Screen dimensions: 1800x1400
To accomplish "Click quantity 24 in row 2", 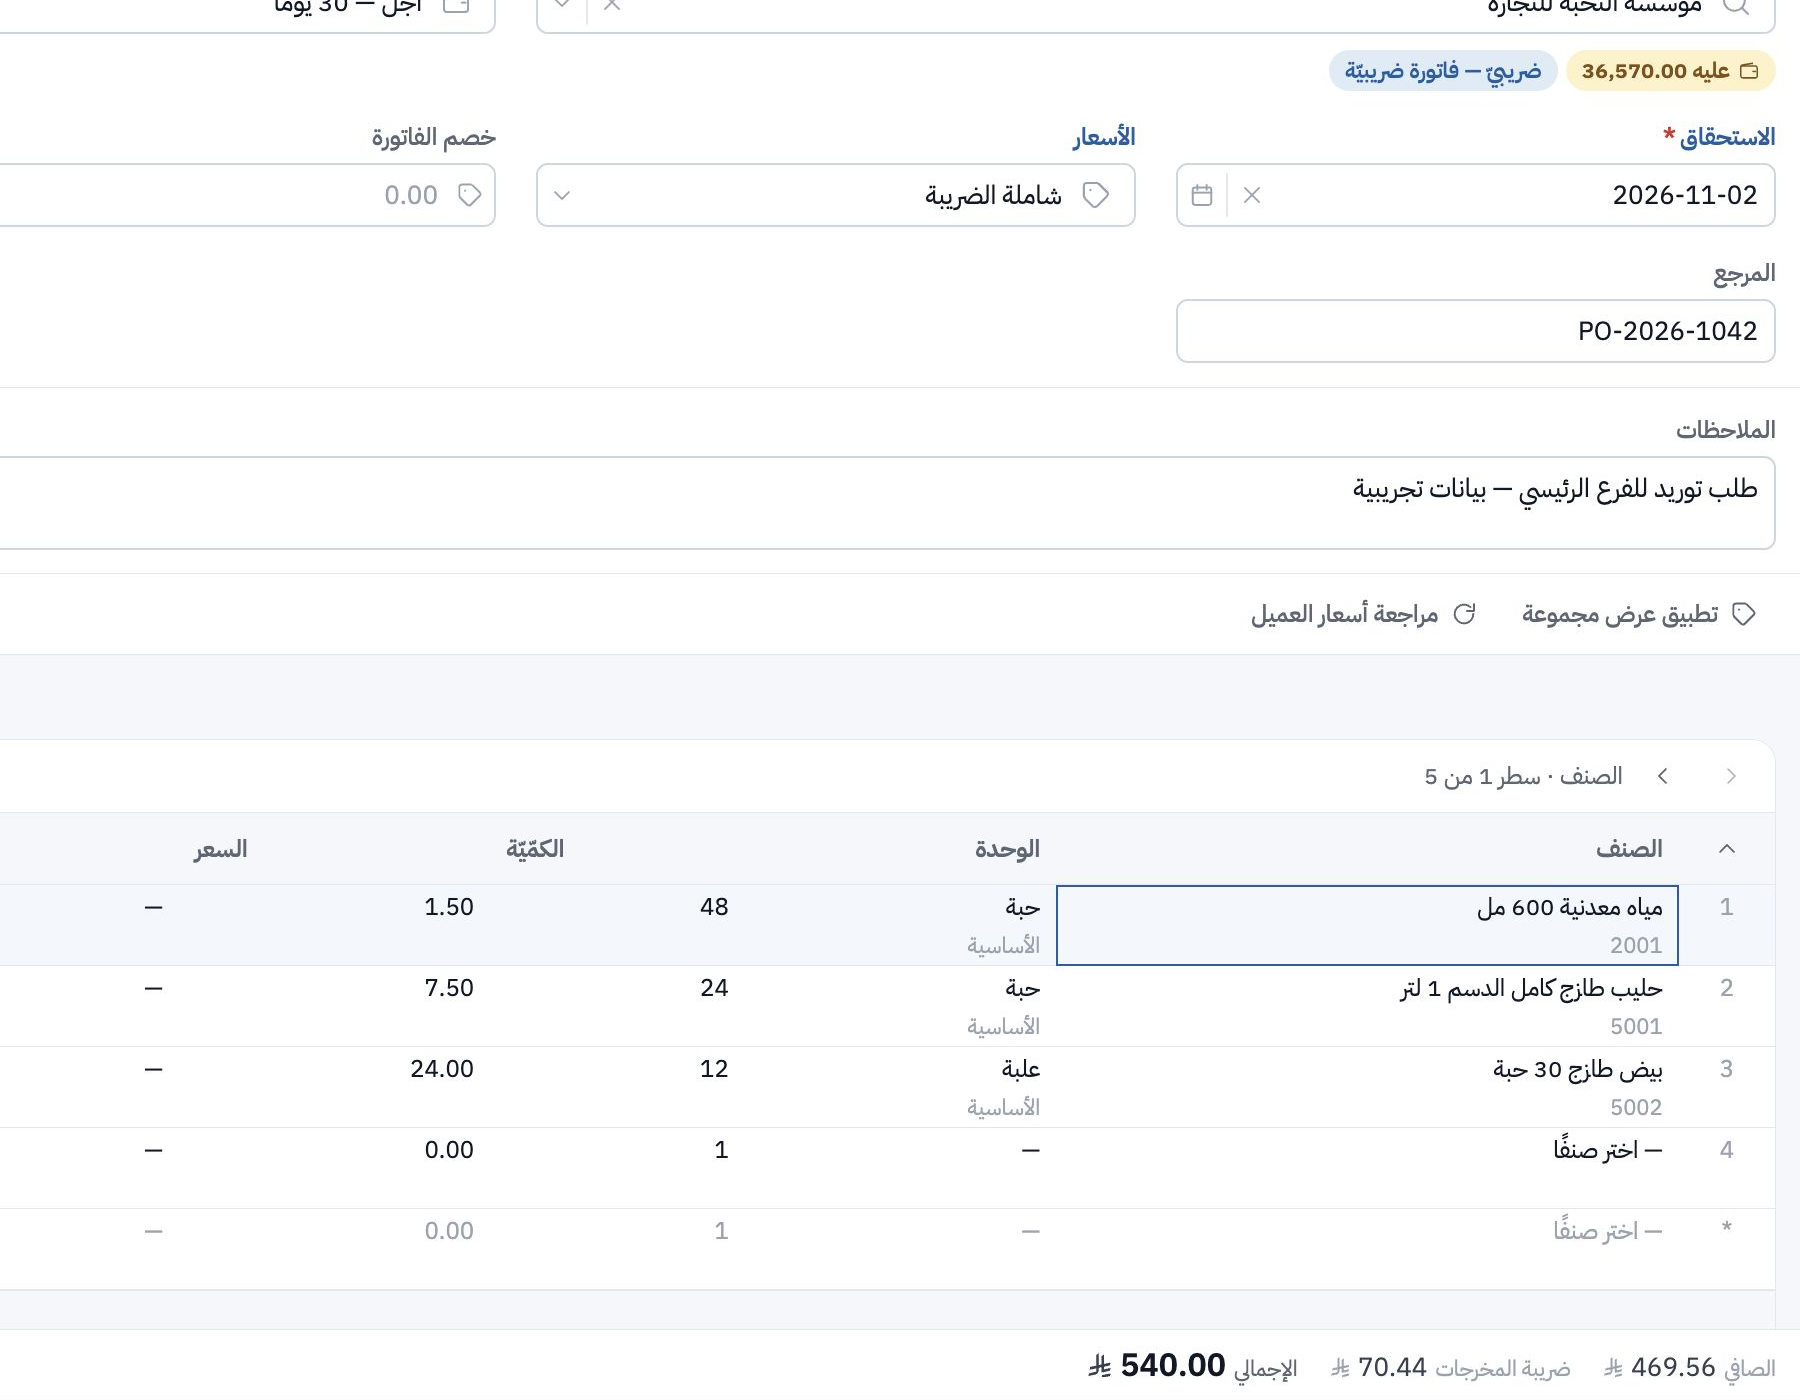I will [714, 988].
